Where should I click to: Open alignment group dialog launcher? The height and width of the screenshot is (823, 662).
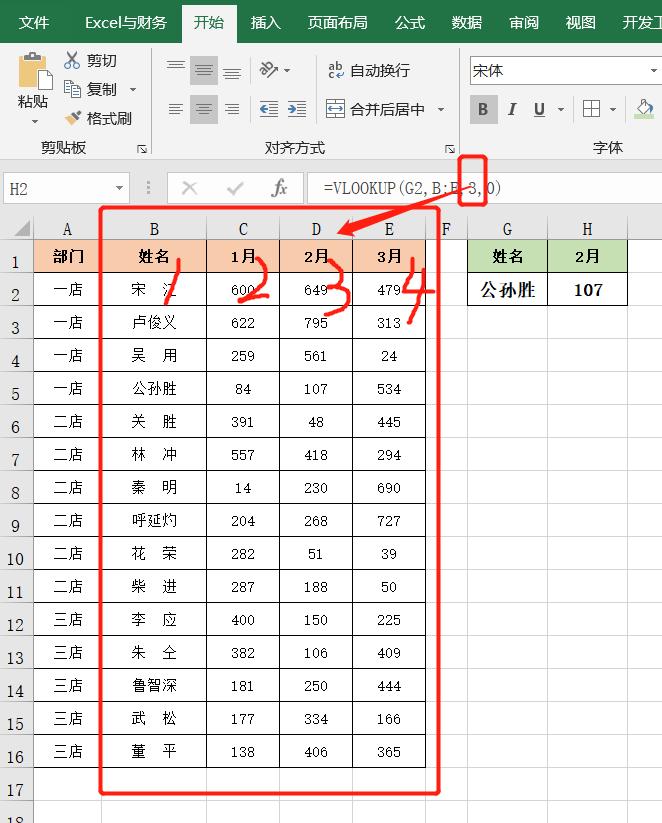point(449,149)
